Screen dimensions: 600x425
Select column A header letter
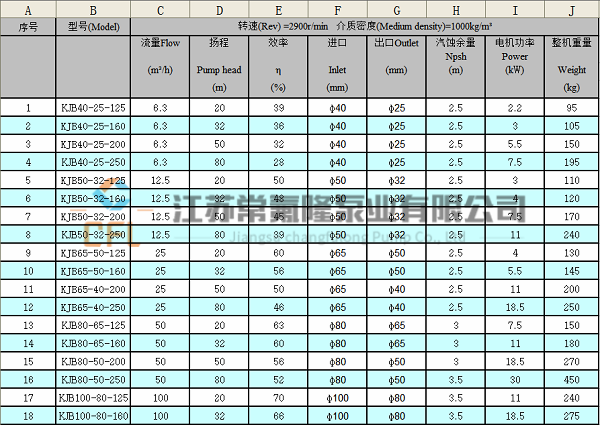point(27,10)
